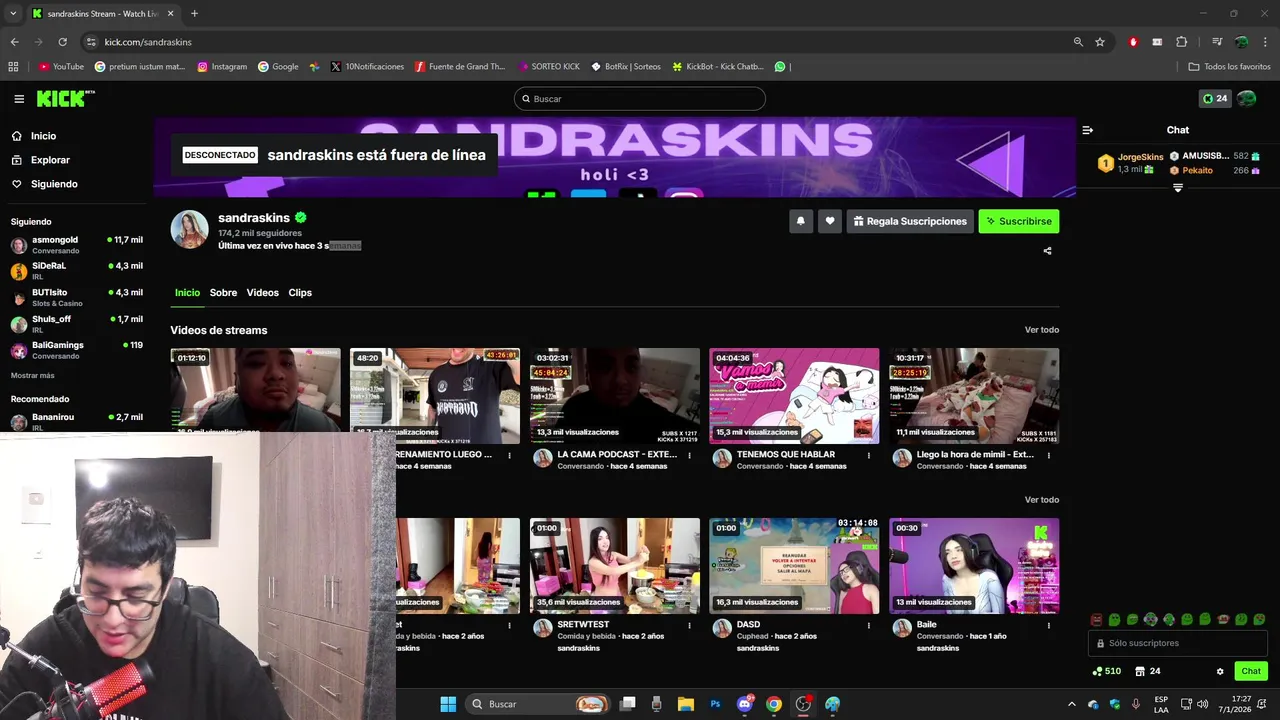Click the green Chat send button
This screenshot has width=1280, height=720.
click(x=1251, y=671)
